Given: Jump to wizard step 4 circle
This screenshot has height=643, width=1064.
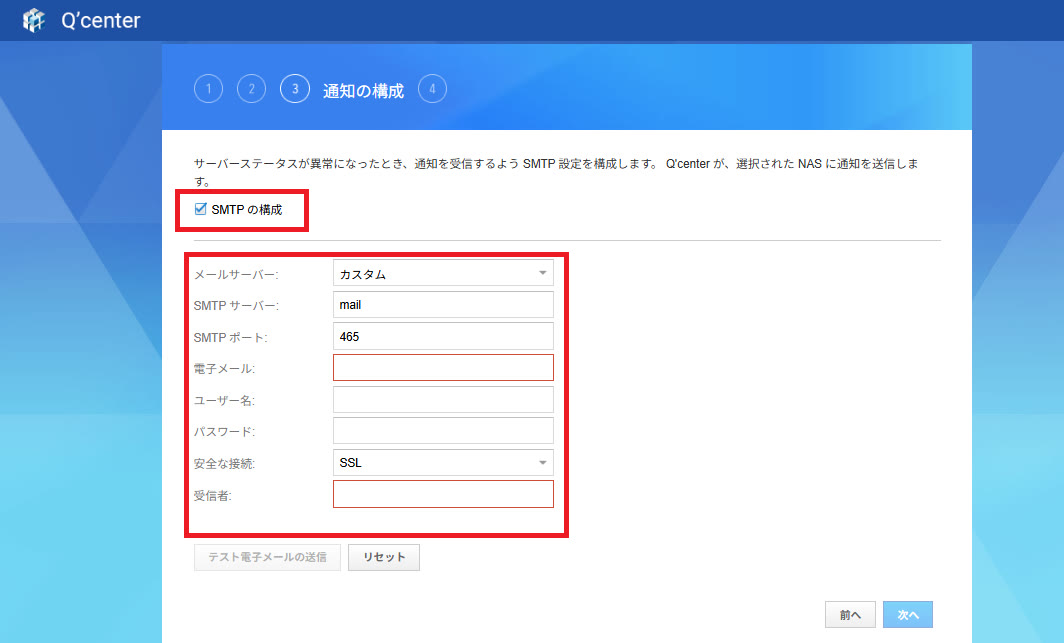Looking at the screenshot, I should 432,89.
